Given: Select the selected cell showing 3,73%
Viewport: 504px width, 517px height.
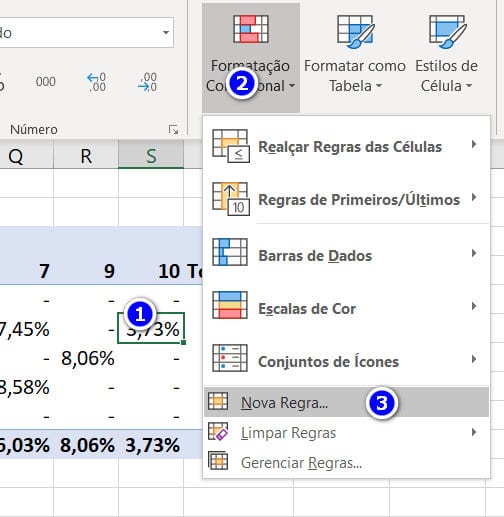Looking at the screenshot, I should (151, 328).
